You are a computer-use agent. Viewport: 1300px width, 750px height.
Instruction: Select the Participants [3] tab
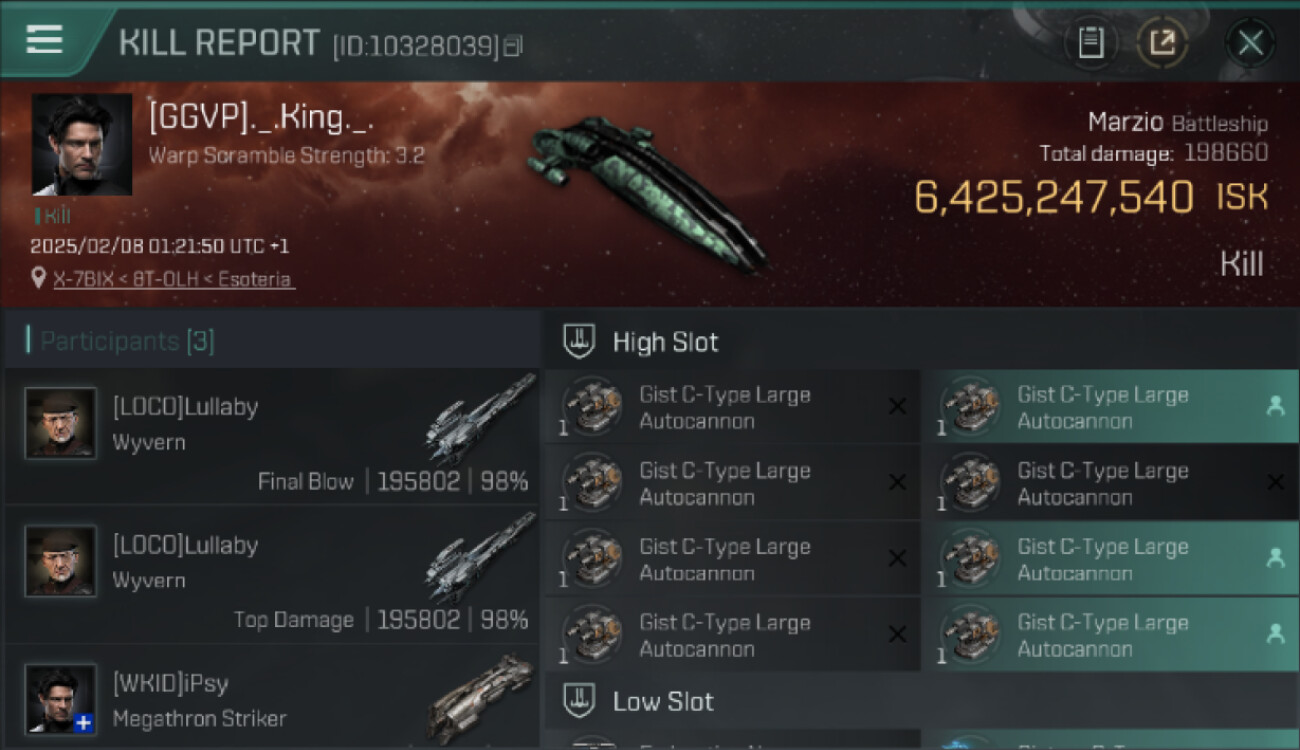[127, 341]
